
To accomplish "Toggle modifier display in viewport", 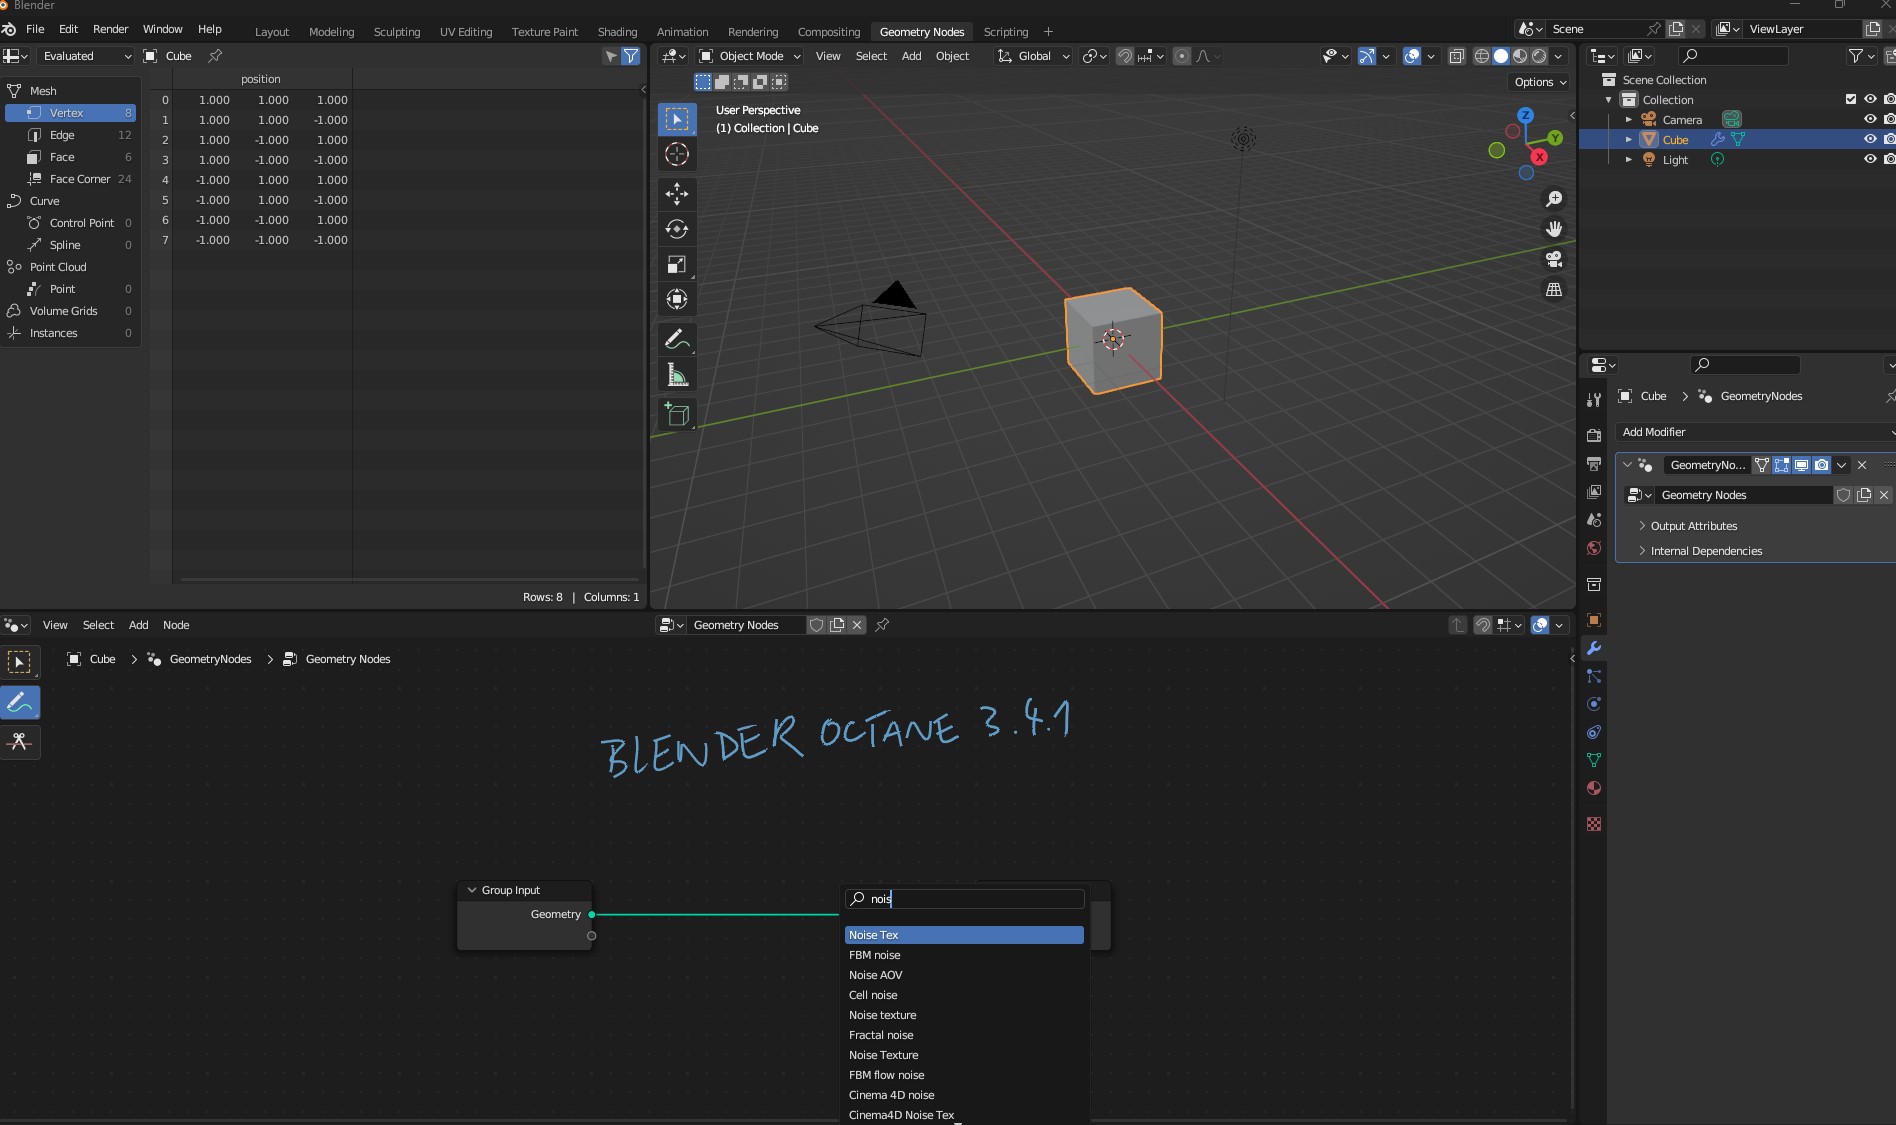I will click(1801, 465).
